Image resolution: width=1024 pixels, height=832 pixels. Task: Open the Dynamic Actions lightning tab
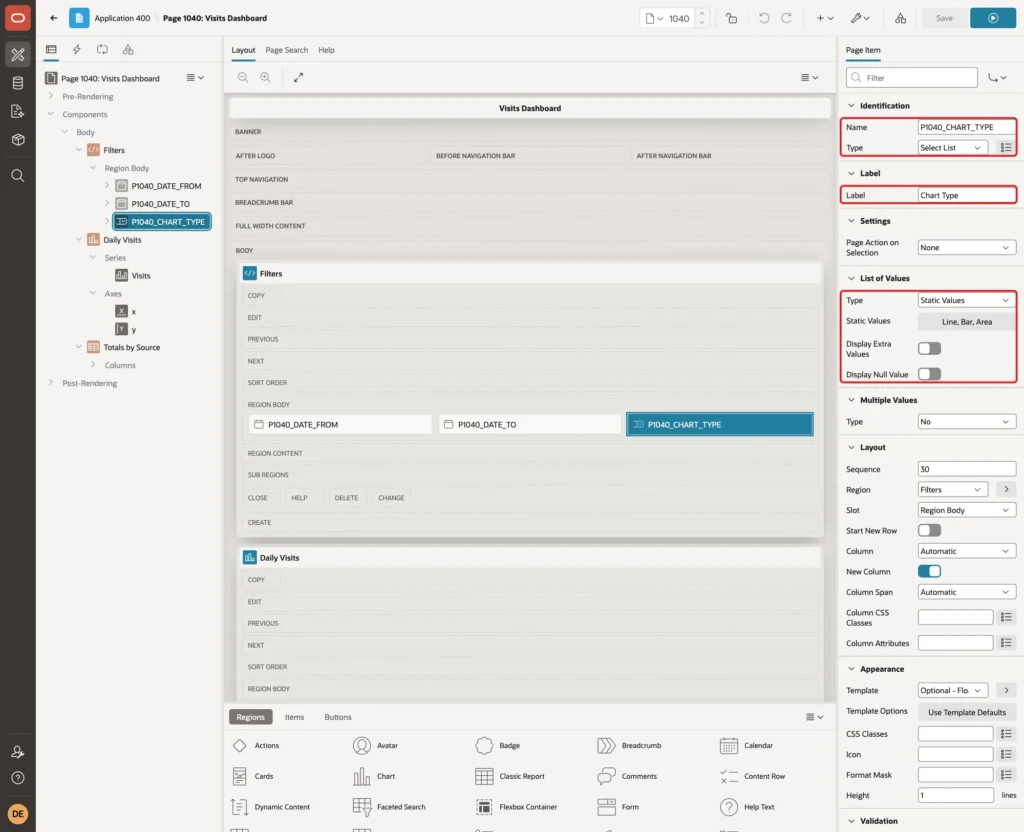click(x=76, y=50)
